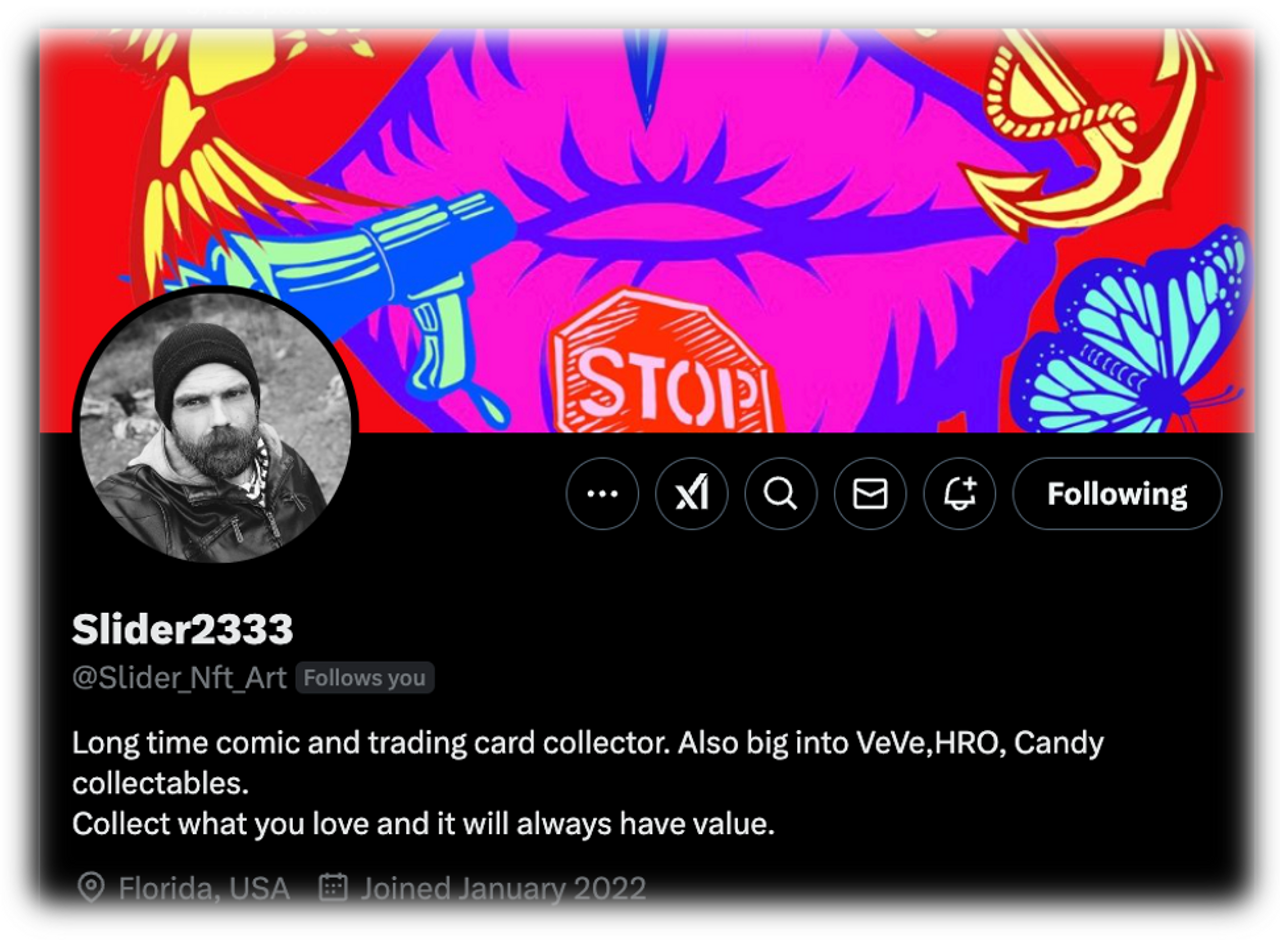Screen dimensions: 1280x940
Task: Turn on post notifications with bell icon
Action: tap(959, 493)
